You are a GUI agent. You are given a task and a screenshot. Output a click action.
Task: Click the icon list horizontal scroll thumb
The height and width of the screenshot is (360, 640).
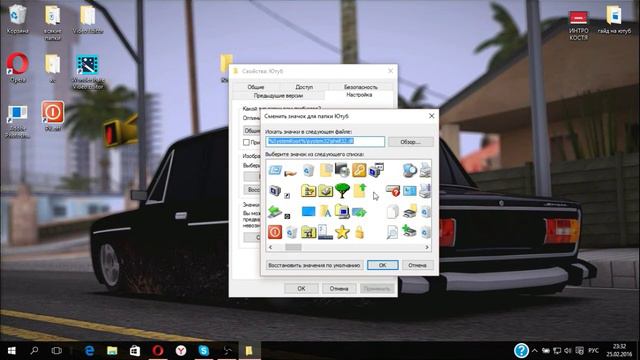[293, 247]
